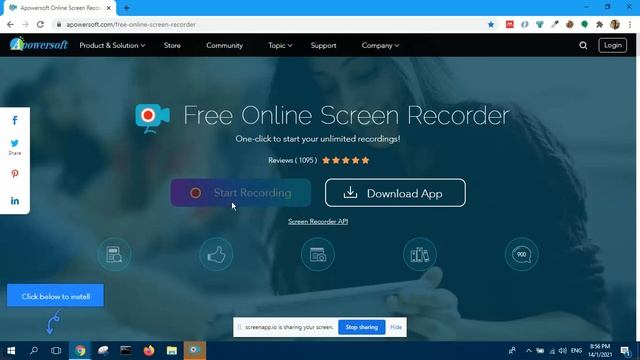Open the screen recorder app in taskbar
Screen dimensions: 640x360
(195, 351)
